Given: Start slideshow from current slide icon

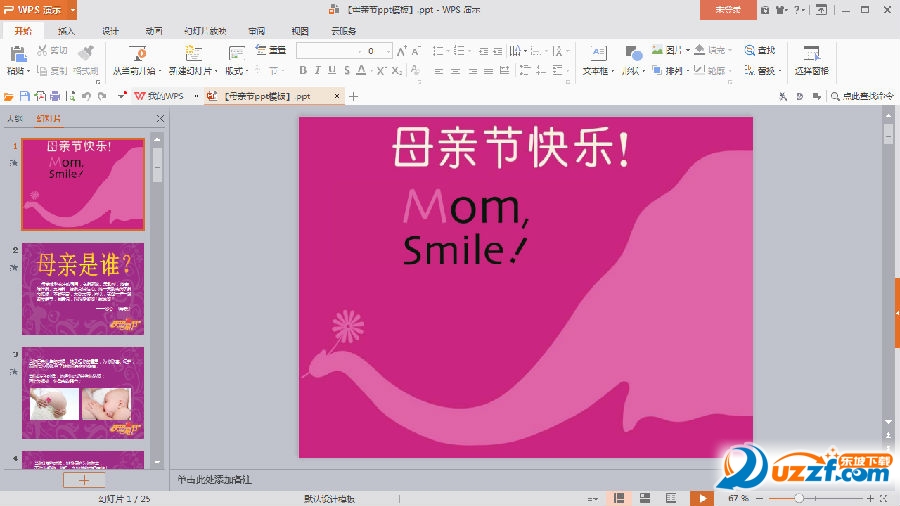Looking at the screenshot, I should coord(138,53).
